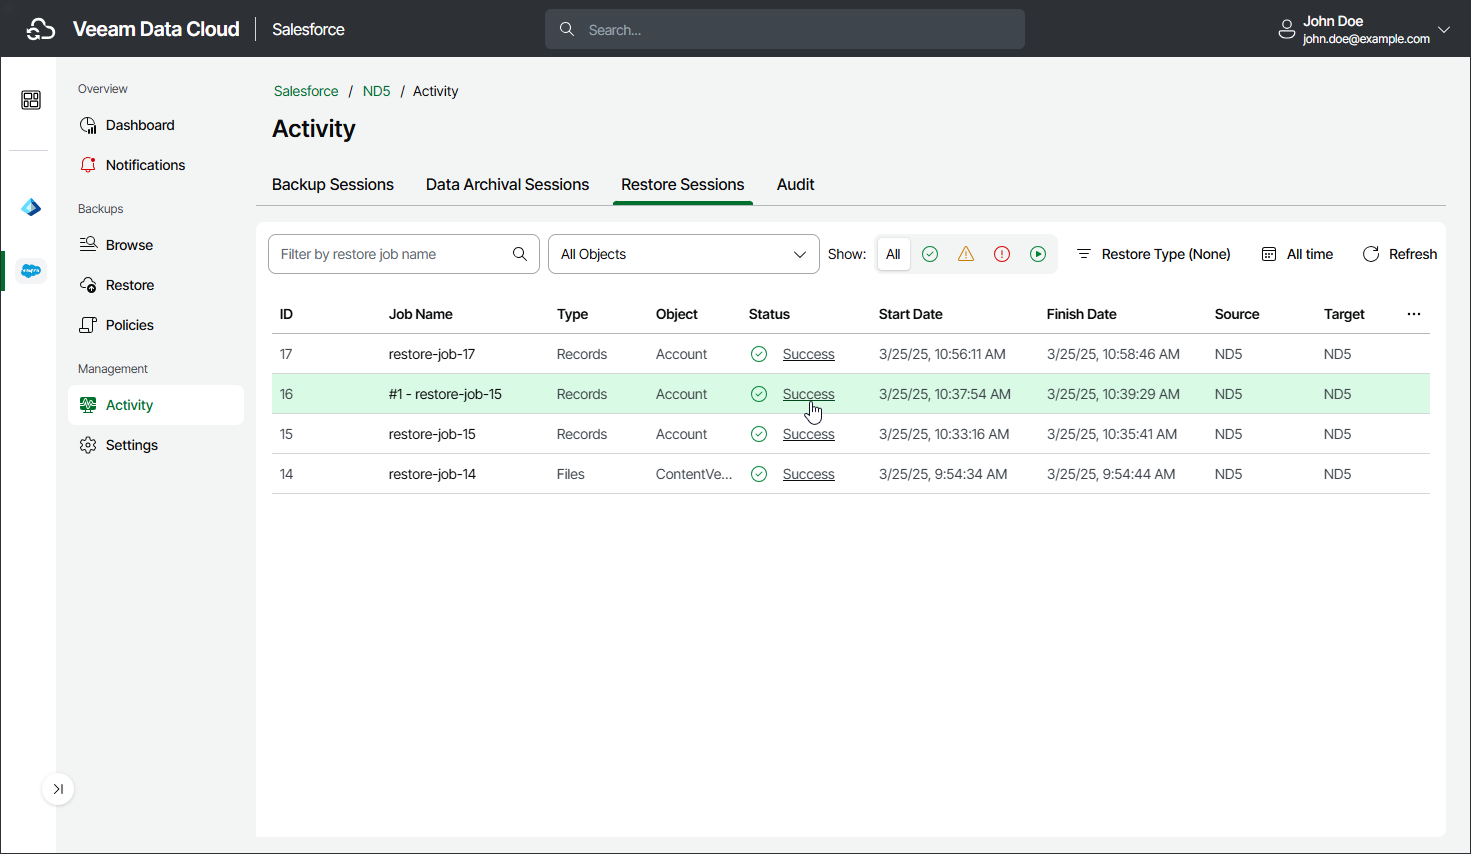Open the Restore Type (None) filter
The width and height of the screenshot is (1471, 854).
[x=1153, y=254]
